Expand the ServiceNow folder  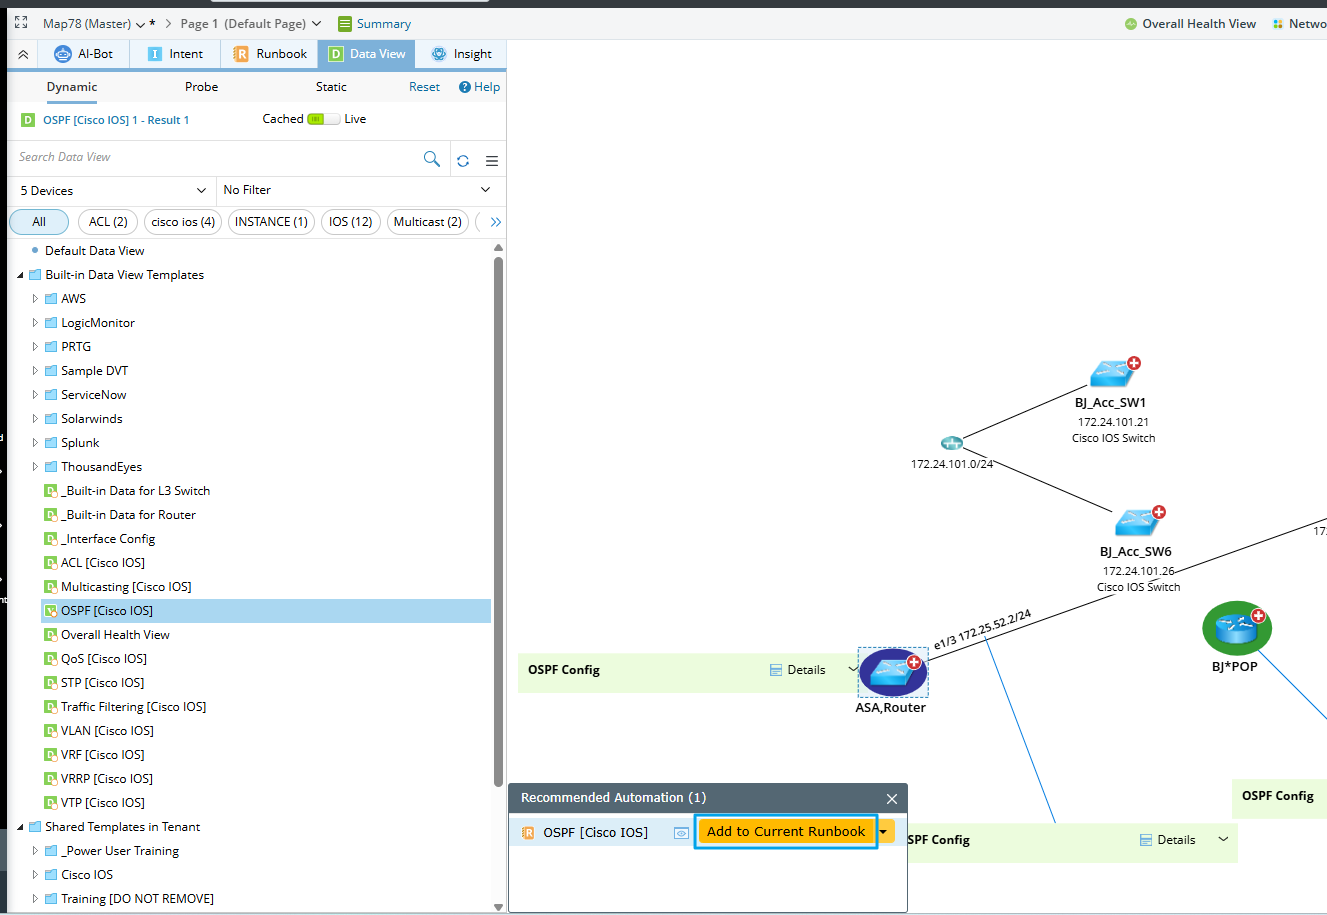point(35,395)
